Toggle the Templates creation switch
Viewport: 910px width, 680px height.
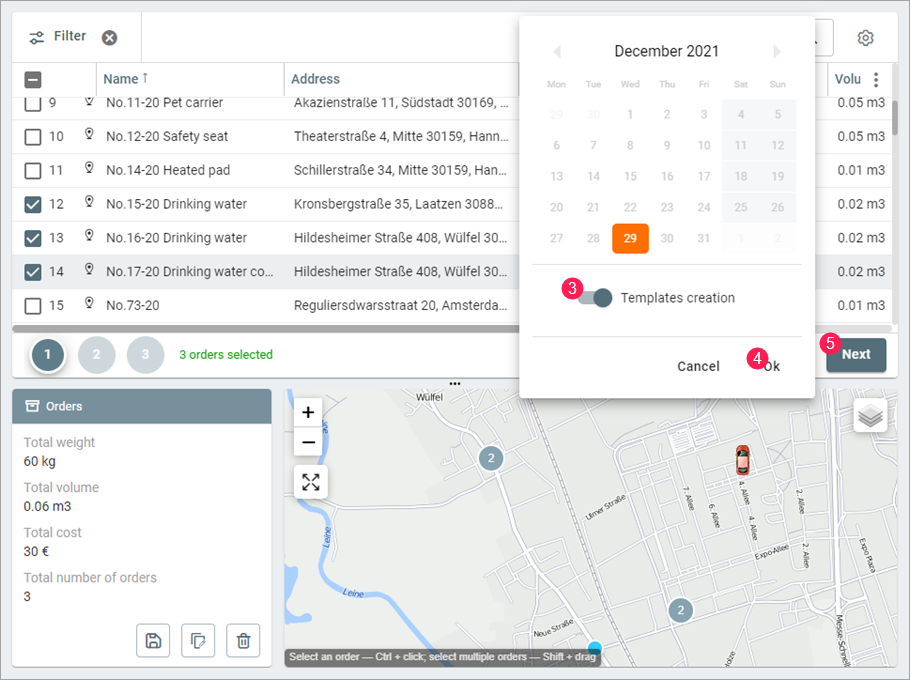596,298
